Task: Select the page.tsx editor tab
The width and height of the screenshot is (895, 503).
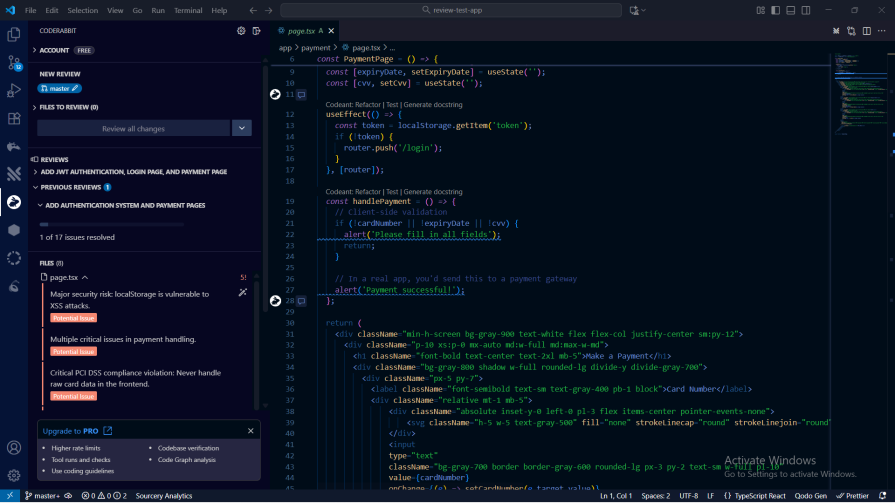Action: [x=300, y=31]
